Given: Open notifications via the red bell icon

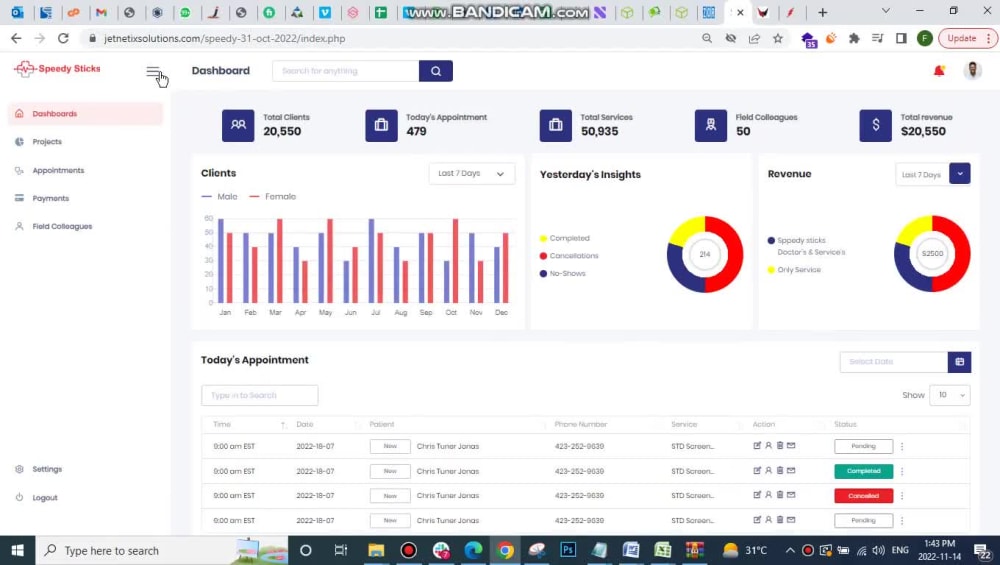Looking at the screenshot, I should point(939,71).
